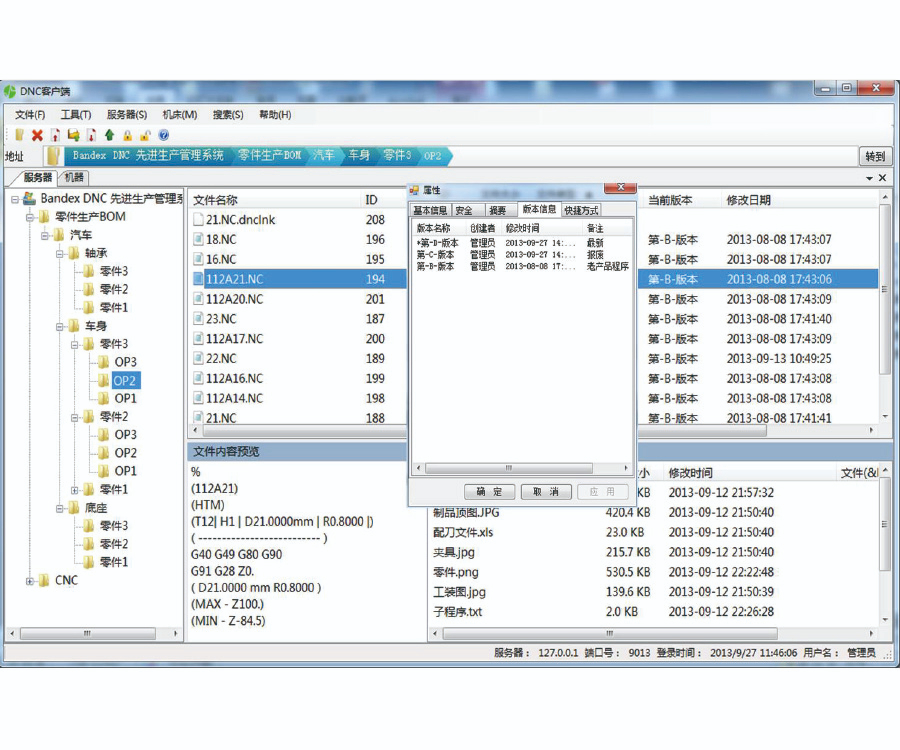Click document with red up-arrow icon
Viewport: 900px width, 750px height.
(x=55, y=135)
